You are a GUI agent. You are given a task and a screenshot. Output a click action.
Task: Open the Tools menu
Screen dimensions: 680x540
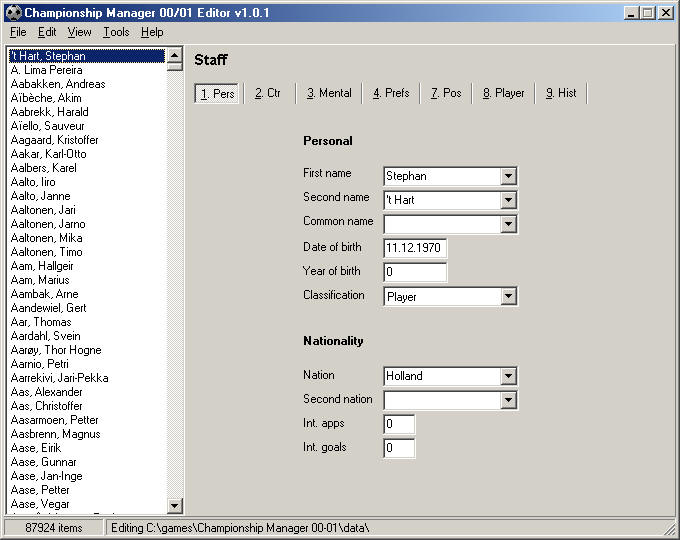(x=116, y=32)
